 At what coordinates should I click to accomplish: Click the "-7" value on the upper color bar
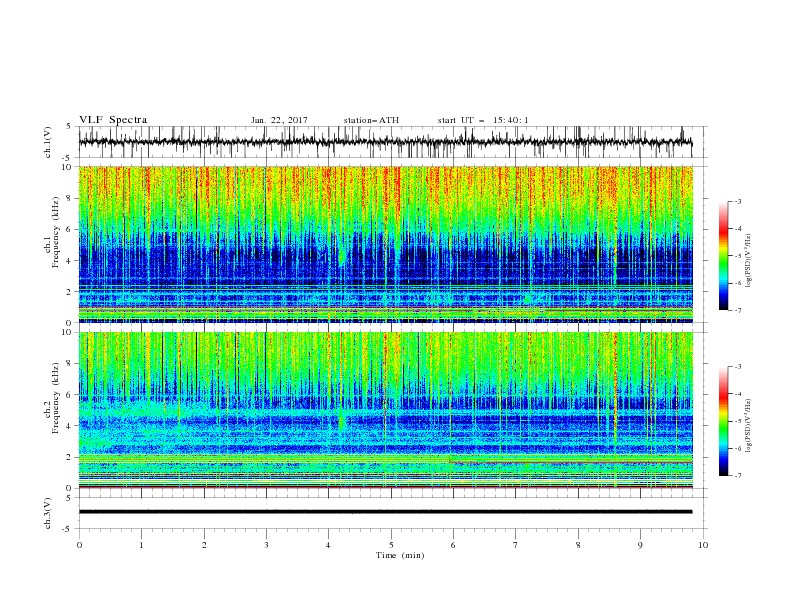(737, 310)
